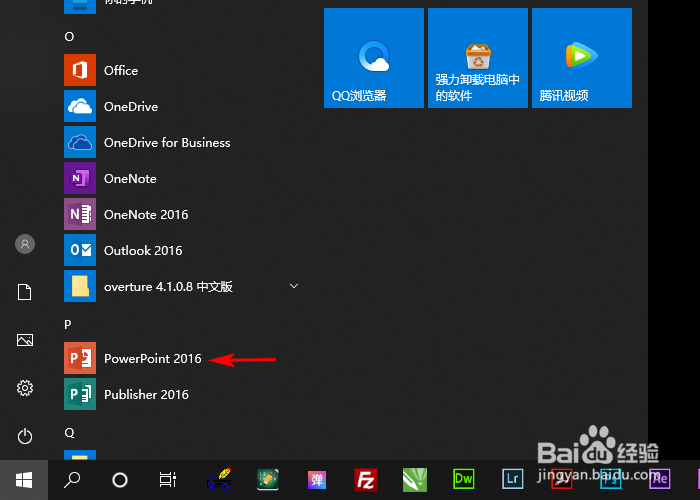Launch After Effects from the taskbar
Viewport: 700px width, 500px height.
659,479
